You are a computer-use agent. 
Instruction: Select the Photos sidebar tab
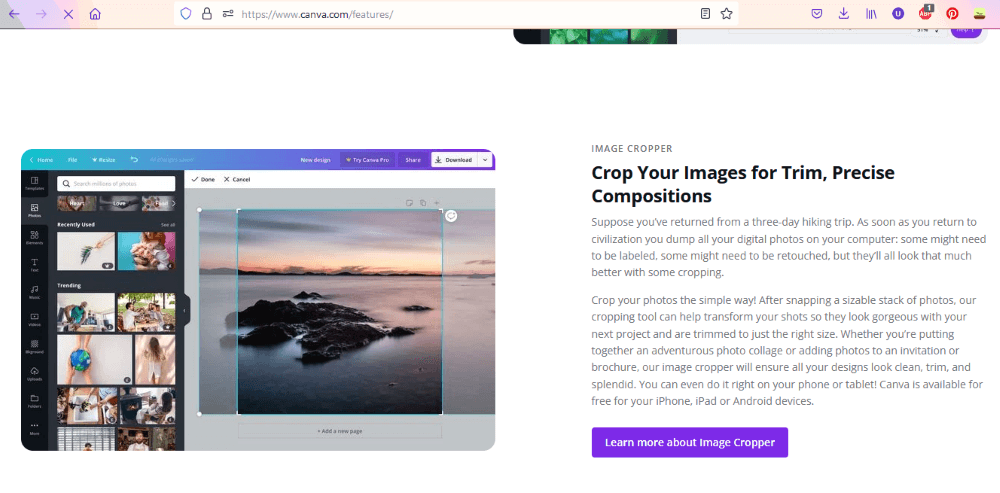(x=34, y=210)
